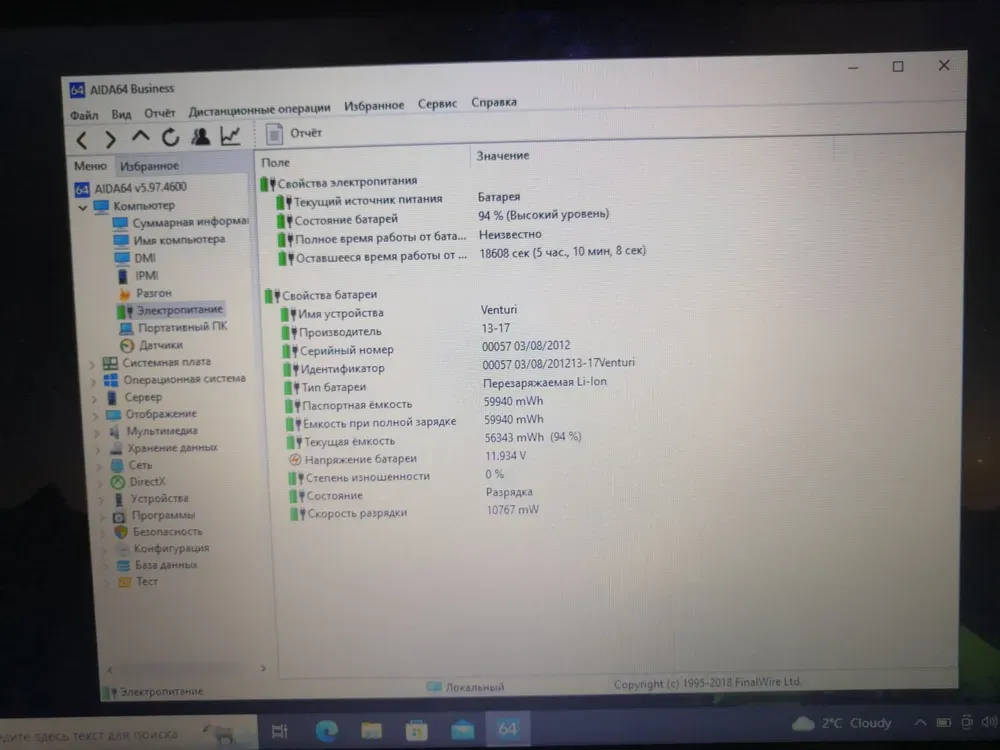Go up one level with the Up arrow

[x=141, y=137]
